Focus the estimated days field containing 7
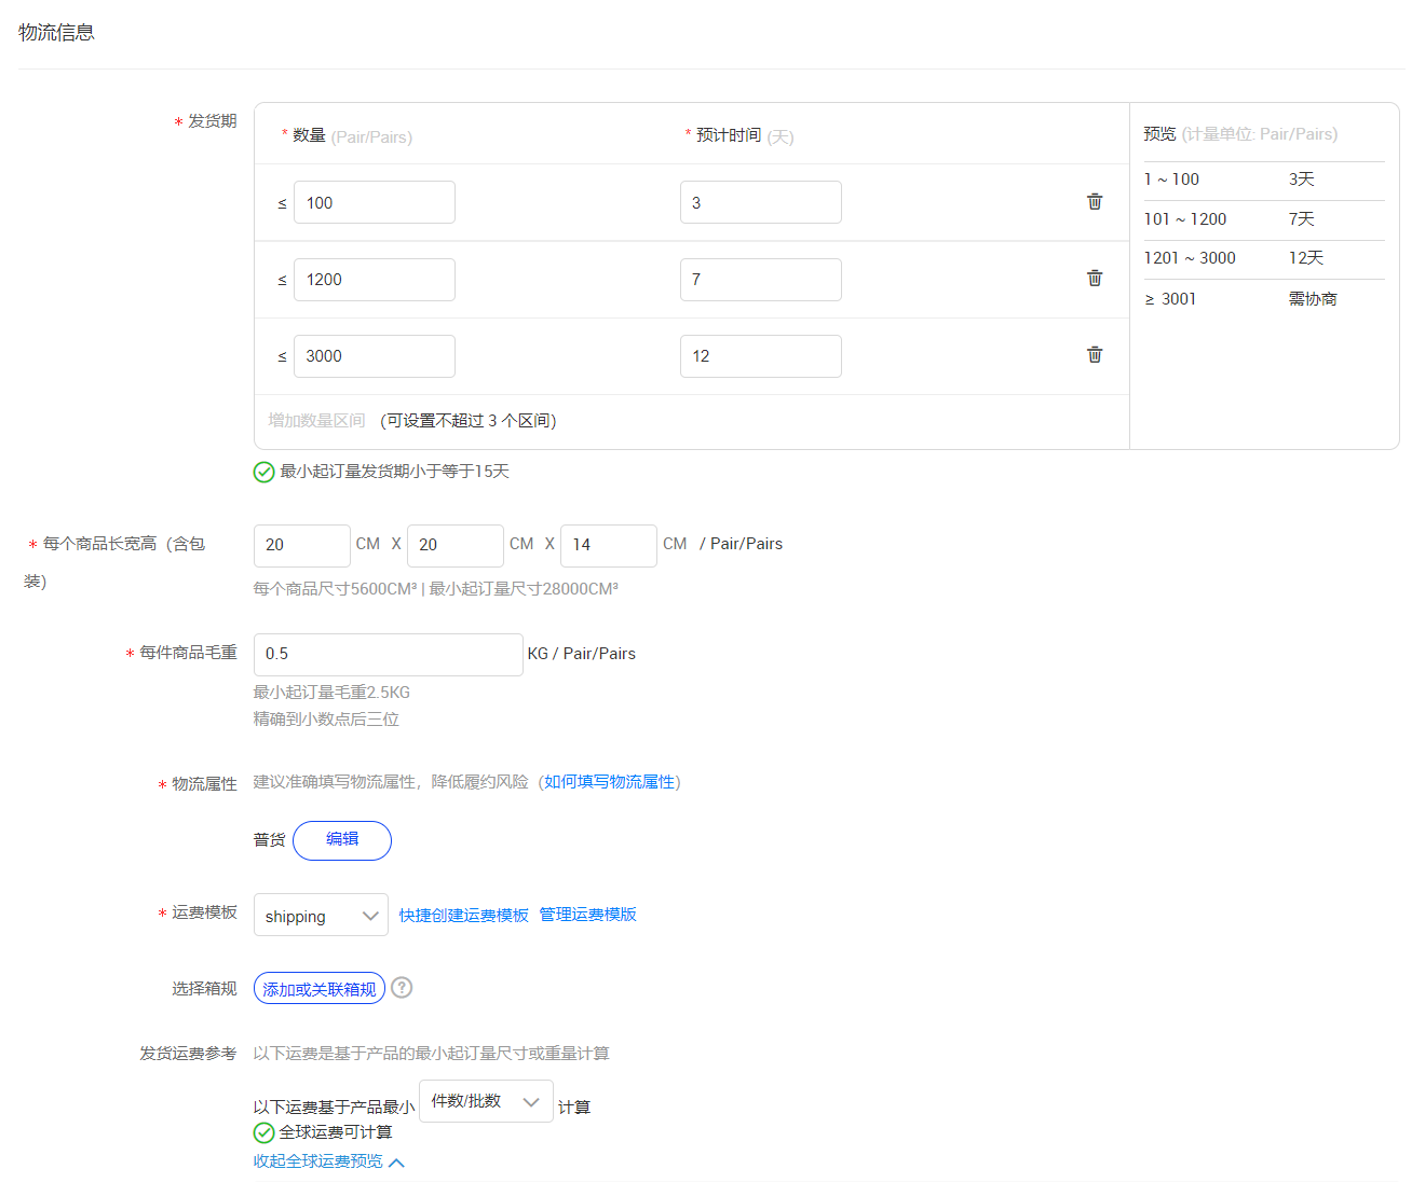This screenshot has width=1415, height=1182. [760, 280]
